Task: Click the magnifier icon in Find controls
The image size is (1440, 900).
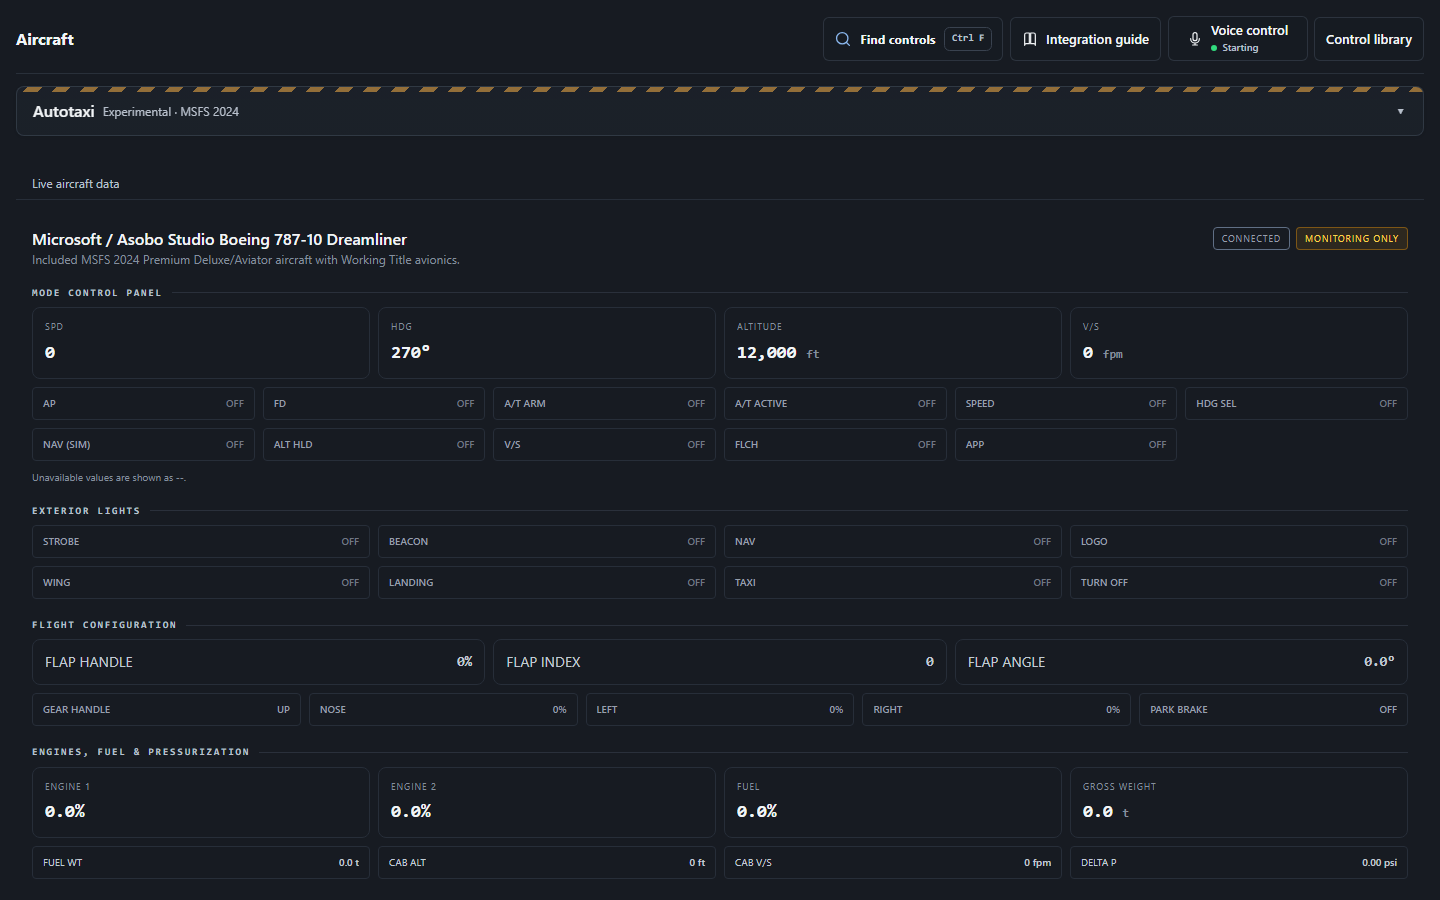Action: coord(843,39)
